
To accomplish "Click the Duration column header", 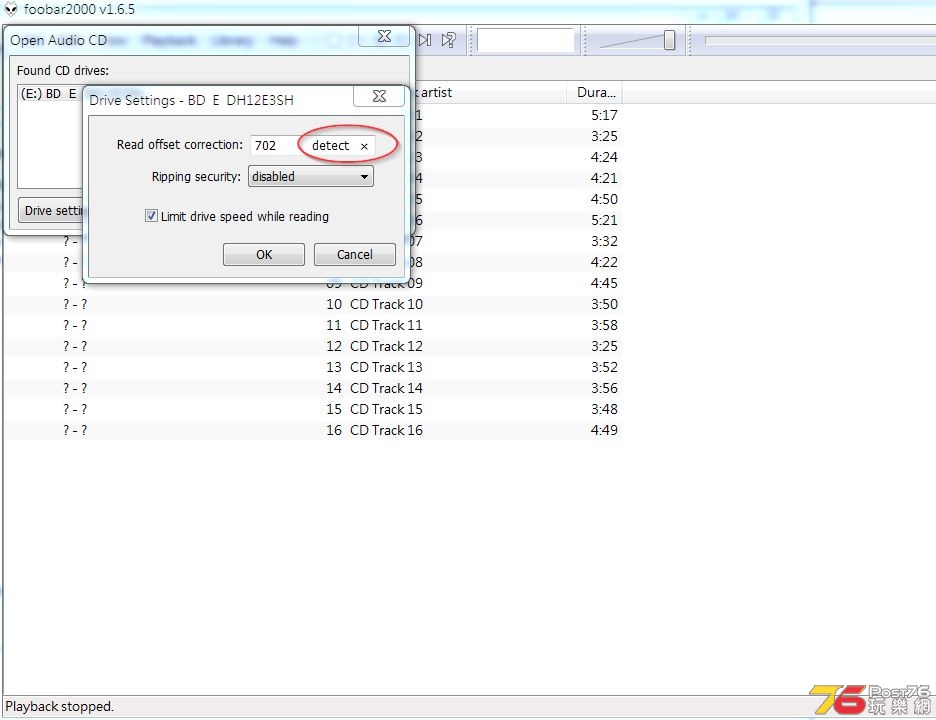I will [596, 93].
